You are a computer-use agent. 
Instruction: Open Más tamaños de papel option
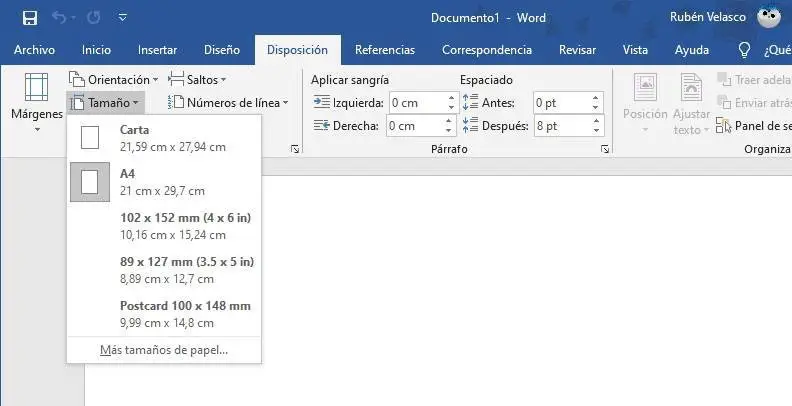(x=164, y=350)
